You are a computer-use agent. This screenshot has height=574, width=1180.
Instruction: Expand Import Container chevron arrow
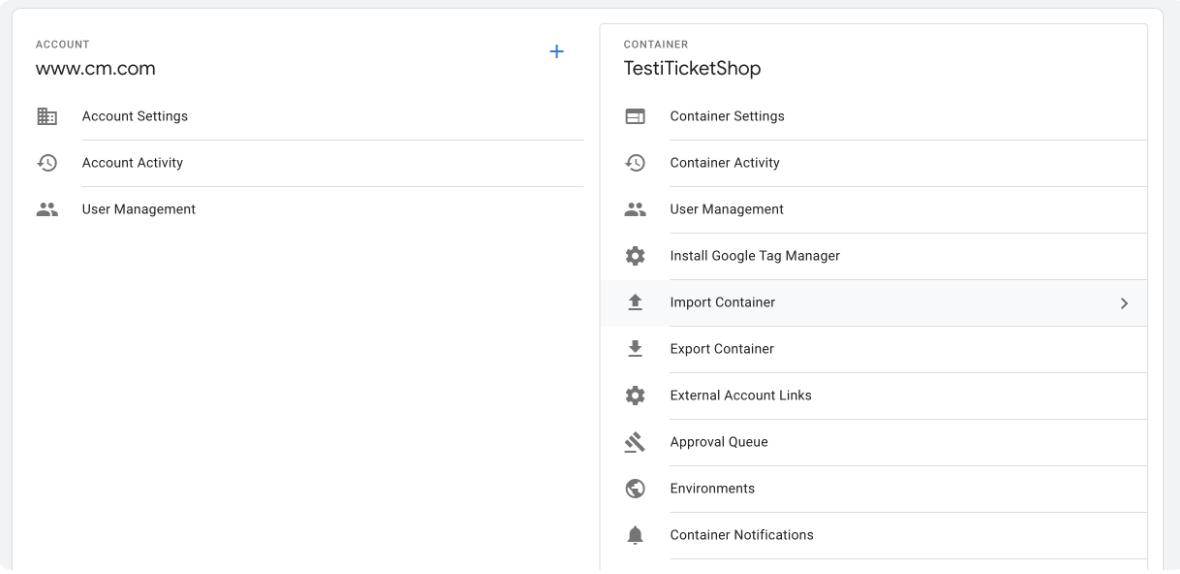tap(1124, 303)
